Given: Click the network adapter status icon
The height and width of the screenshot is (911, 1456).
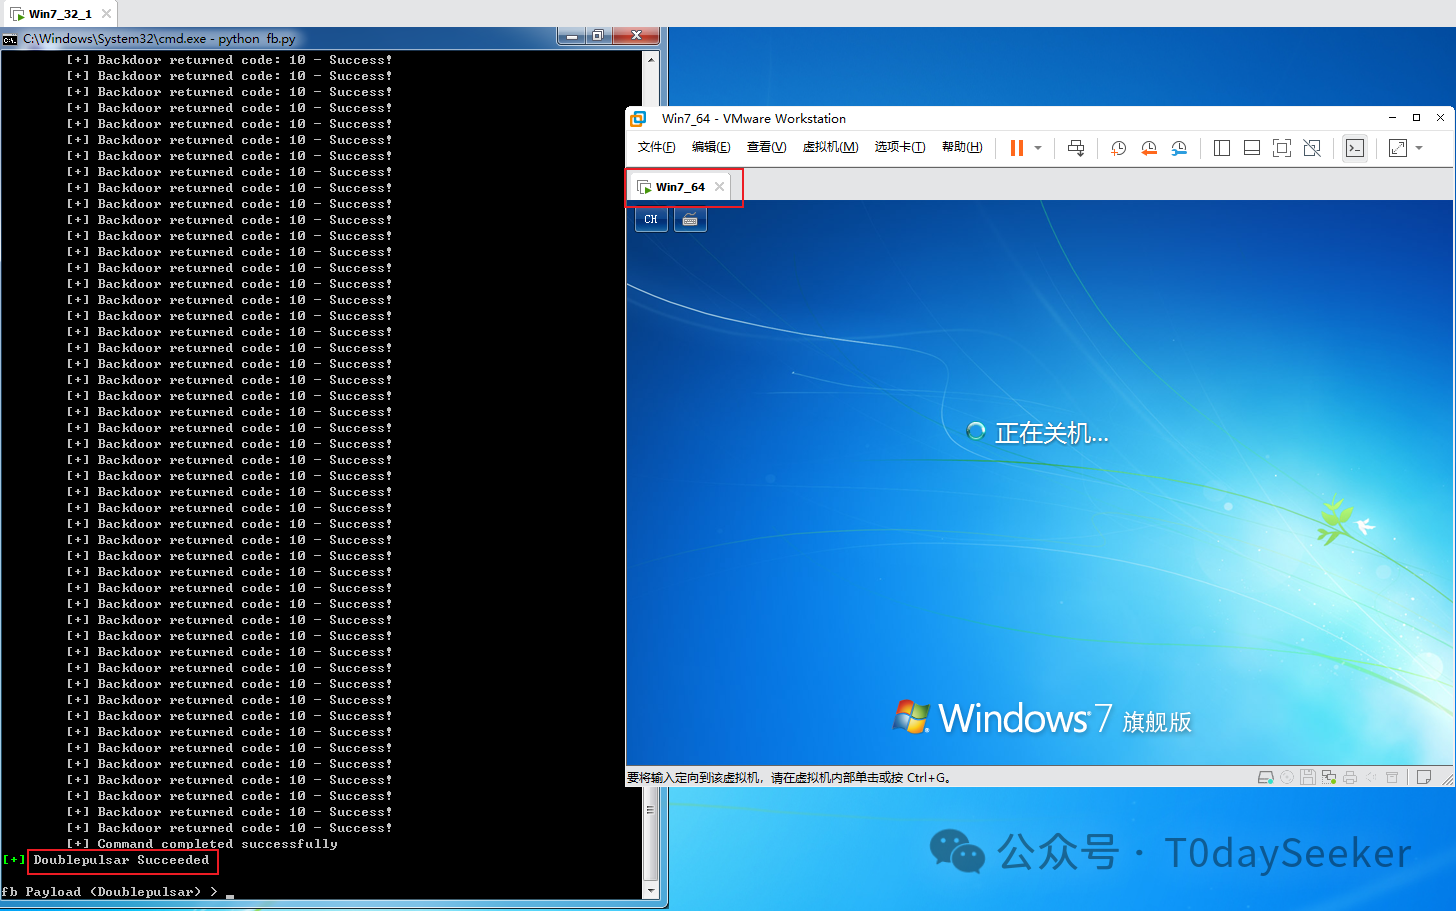Looking at the screenshot, I should pos(1329,777).
